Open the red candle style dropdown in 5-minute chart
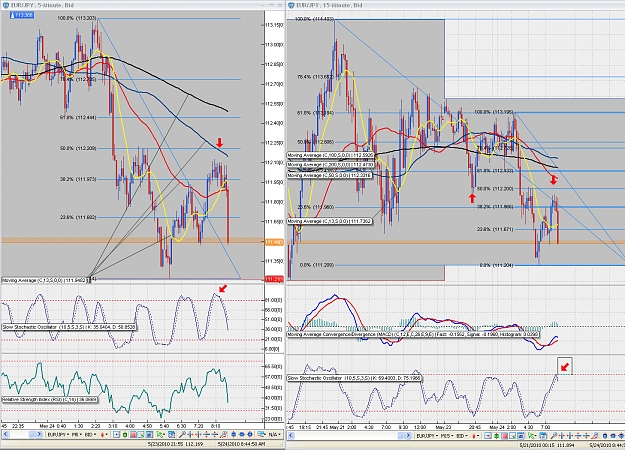 [x=104, y=434]
